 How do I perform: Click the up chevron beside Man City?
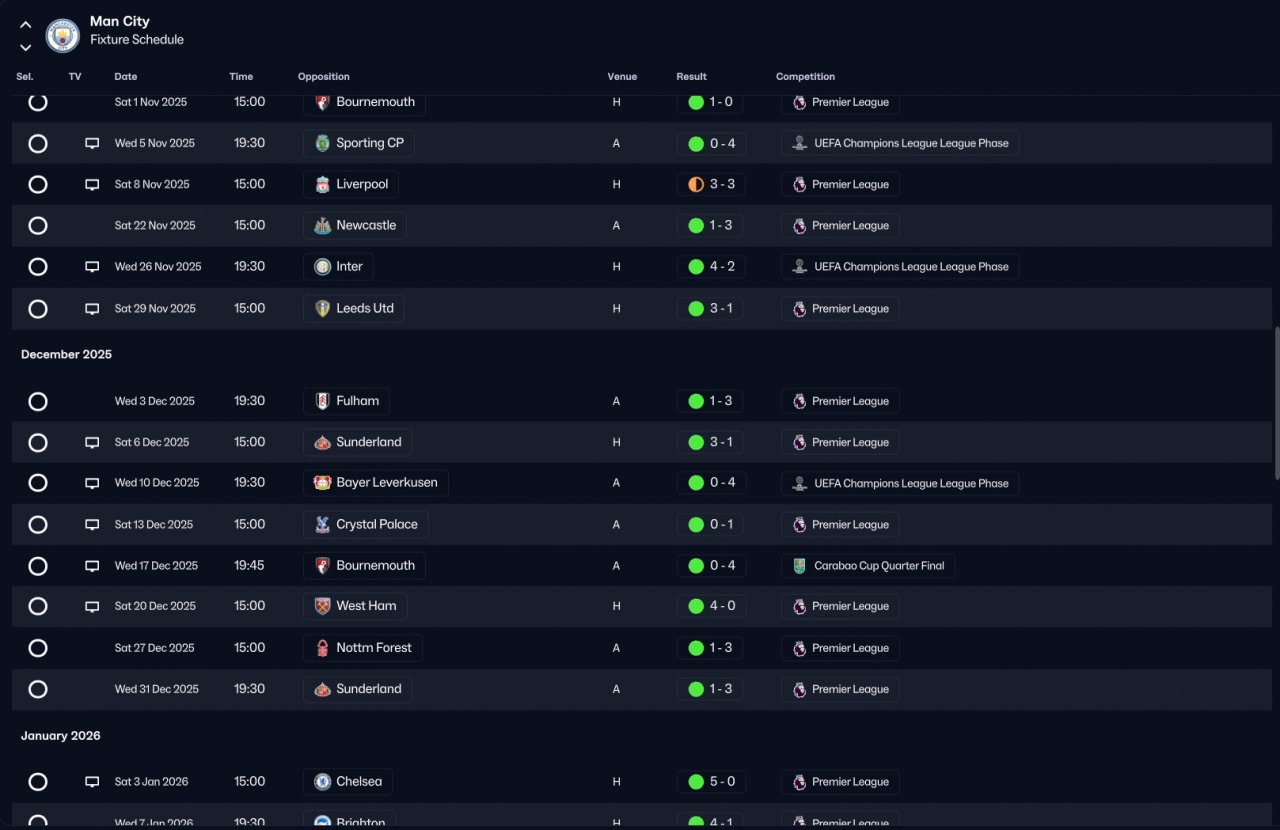26,25
